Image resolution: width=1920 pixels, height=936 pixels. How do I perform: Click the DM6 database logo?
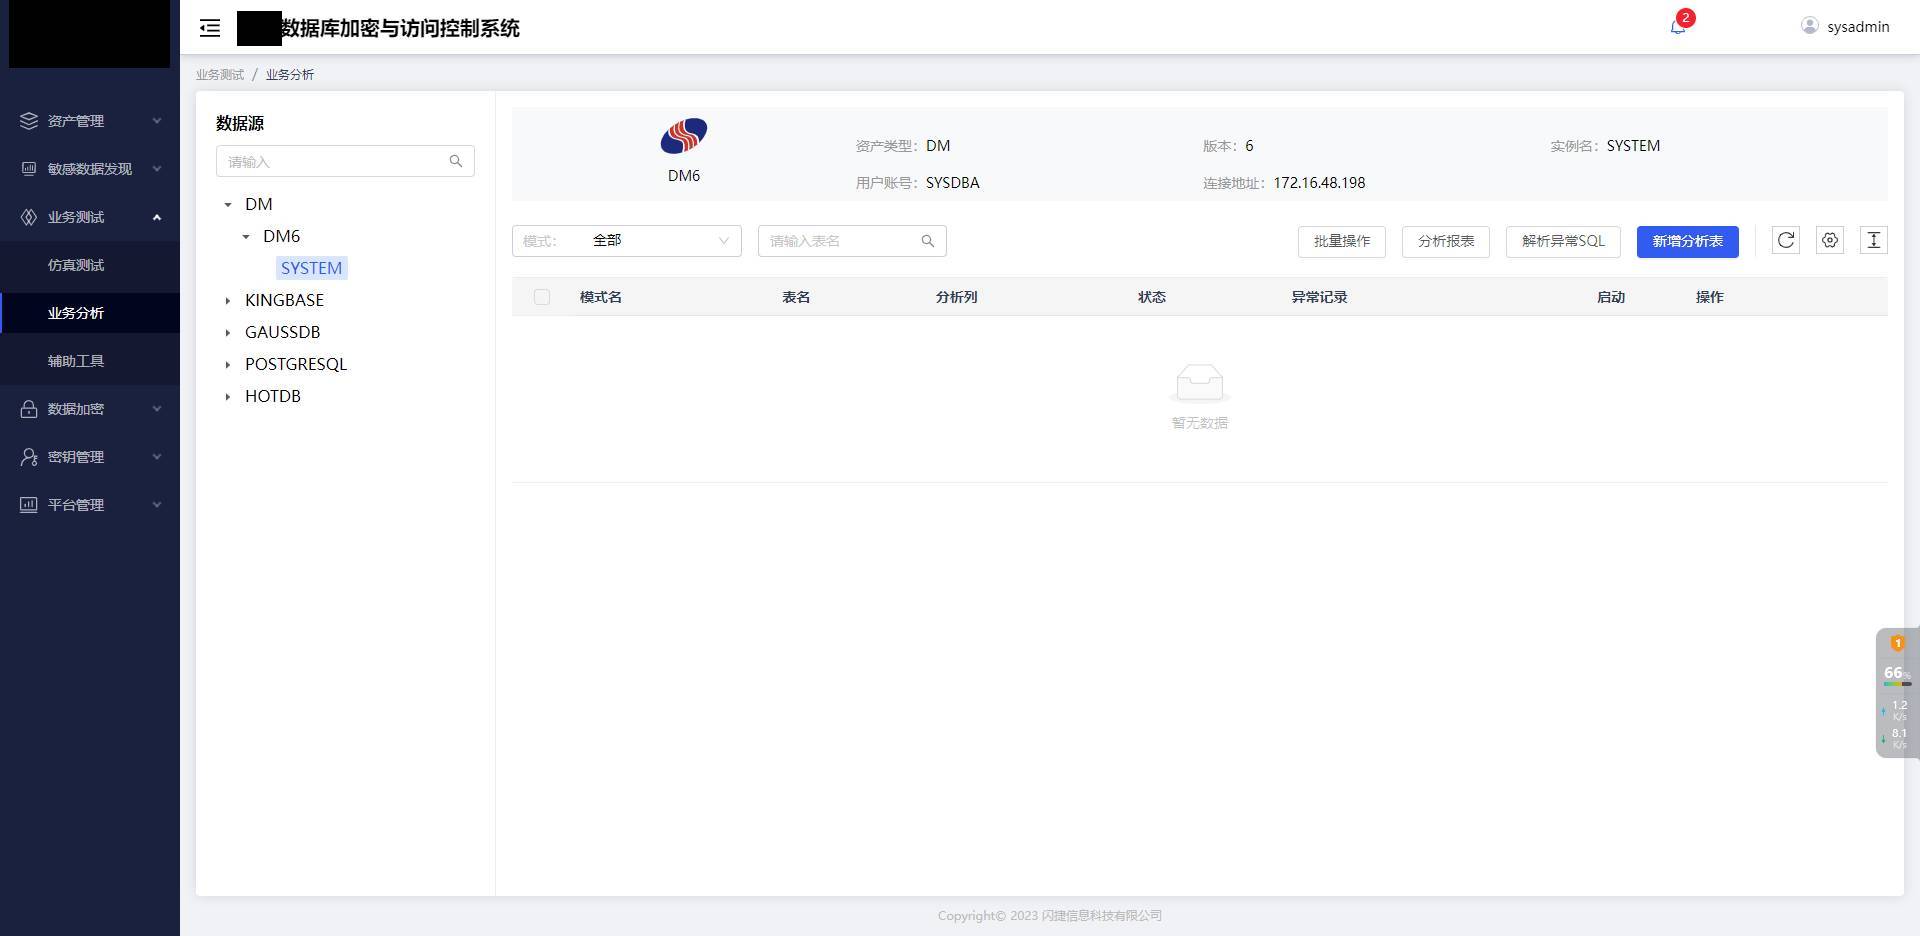pyautogui.click(x=684, y=136)
